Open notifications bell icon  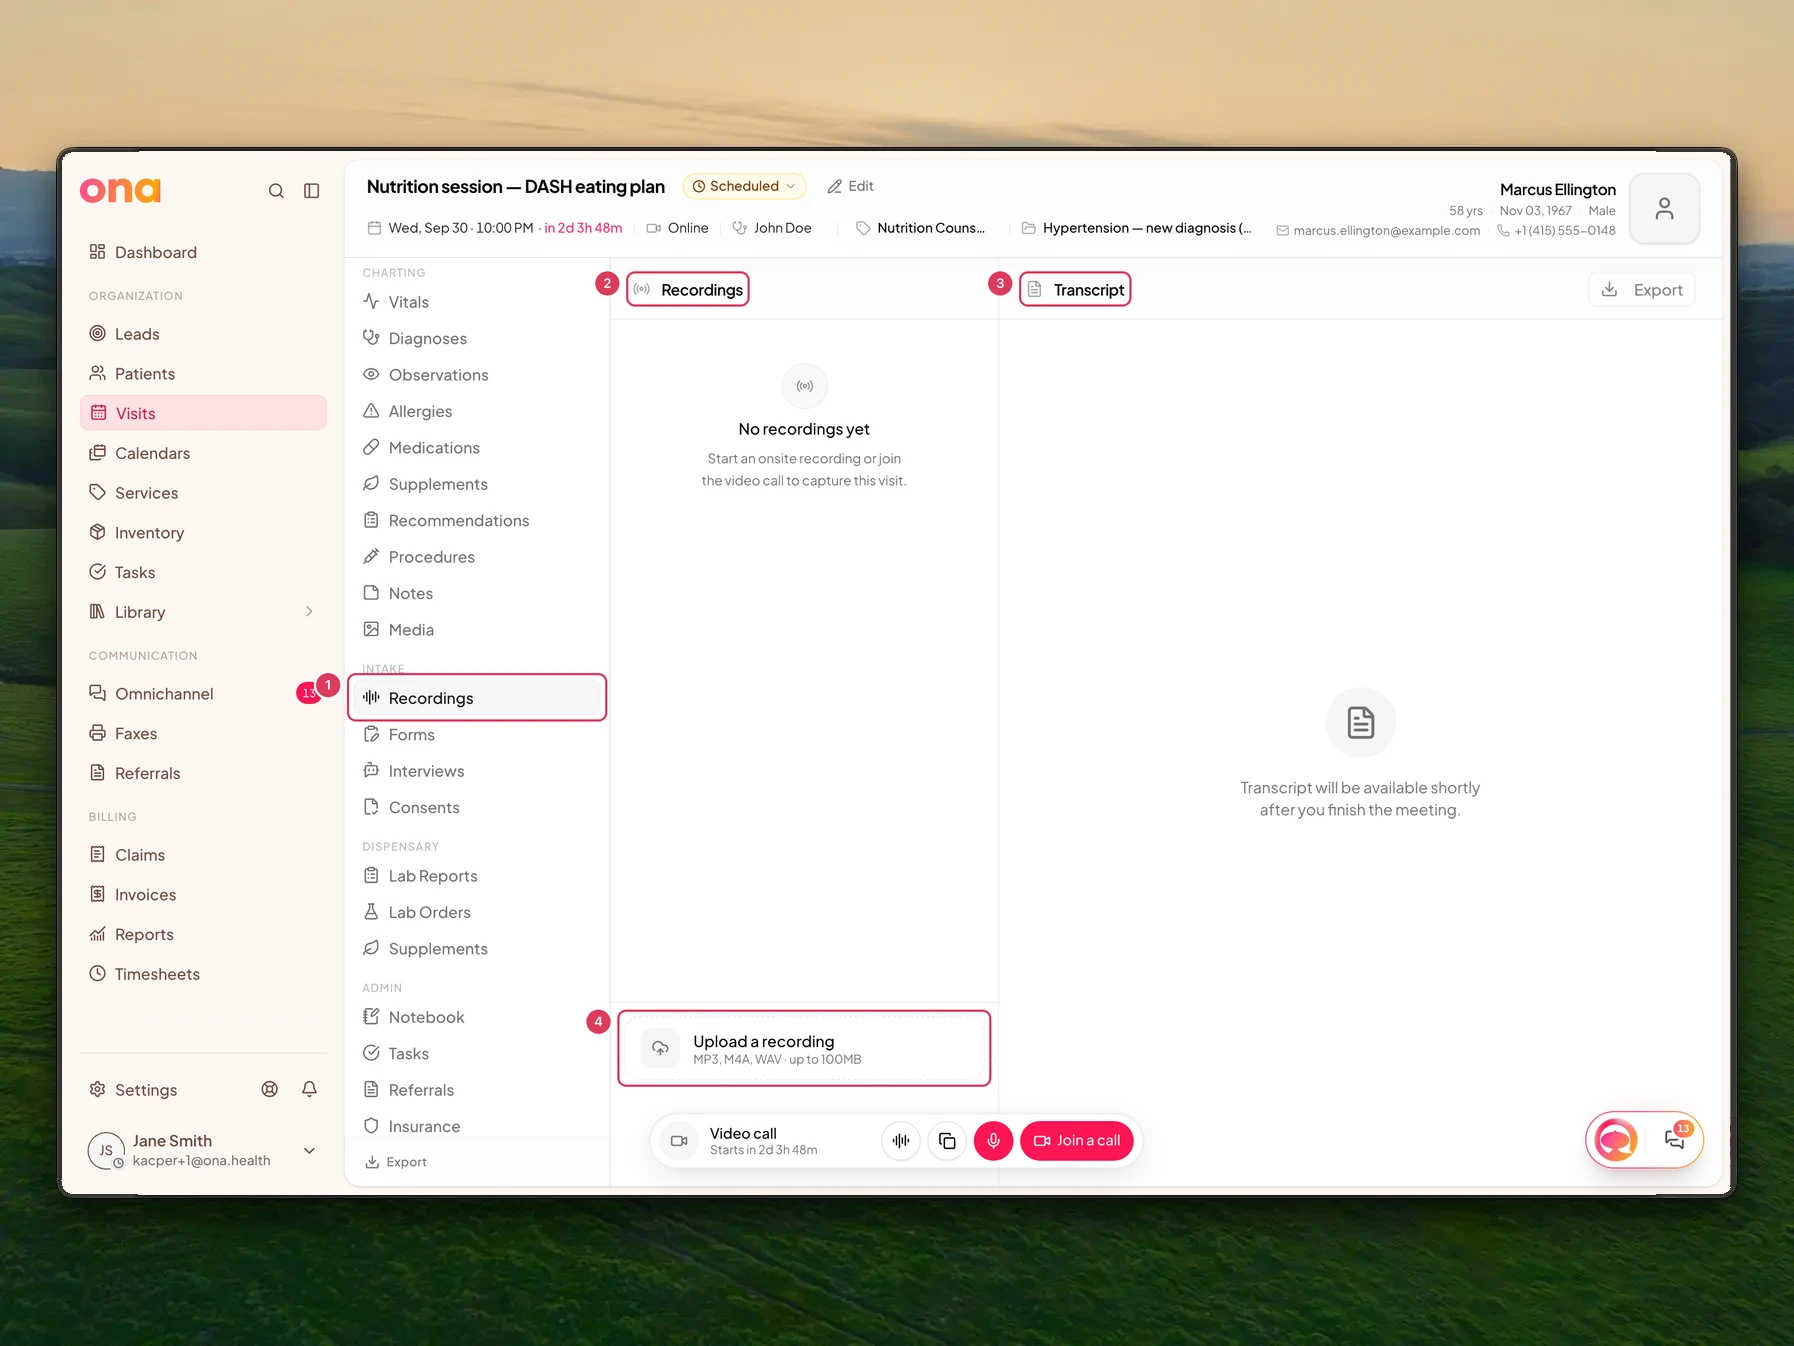(310, 1089)
